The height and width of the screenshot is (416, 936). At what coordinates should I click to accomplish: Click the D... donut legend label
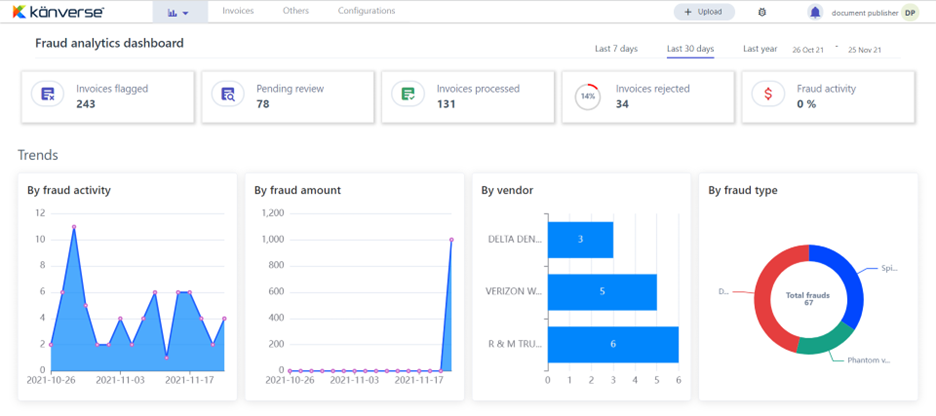coord(723,292)
